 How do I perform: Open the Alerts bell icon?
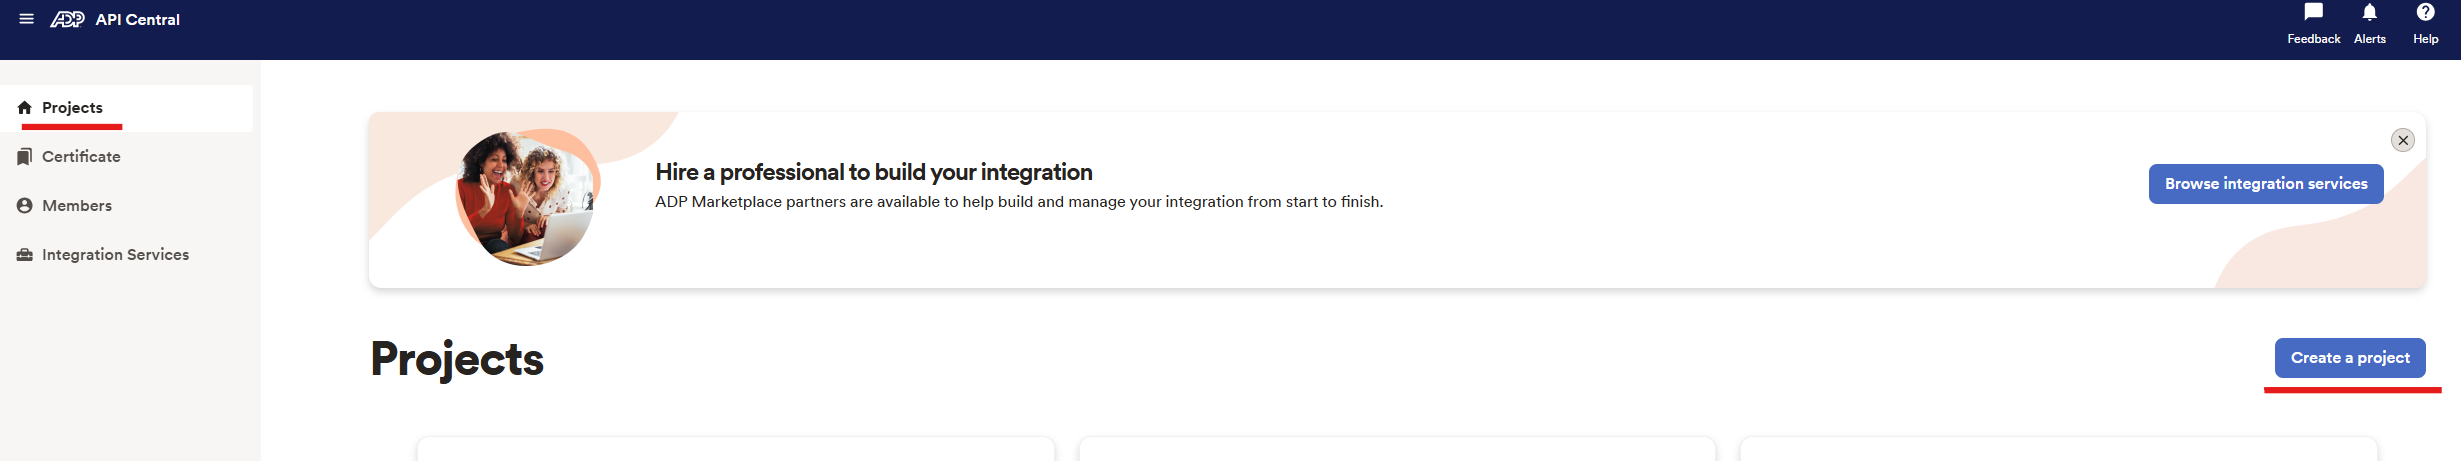(2369, 12)
